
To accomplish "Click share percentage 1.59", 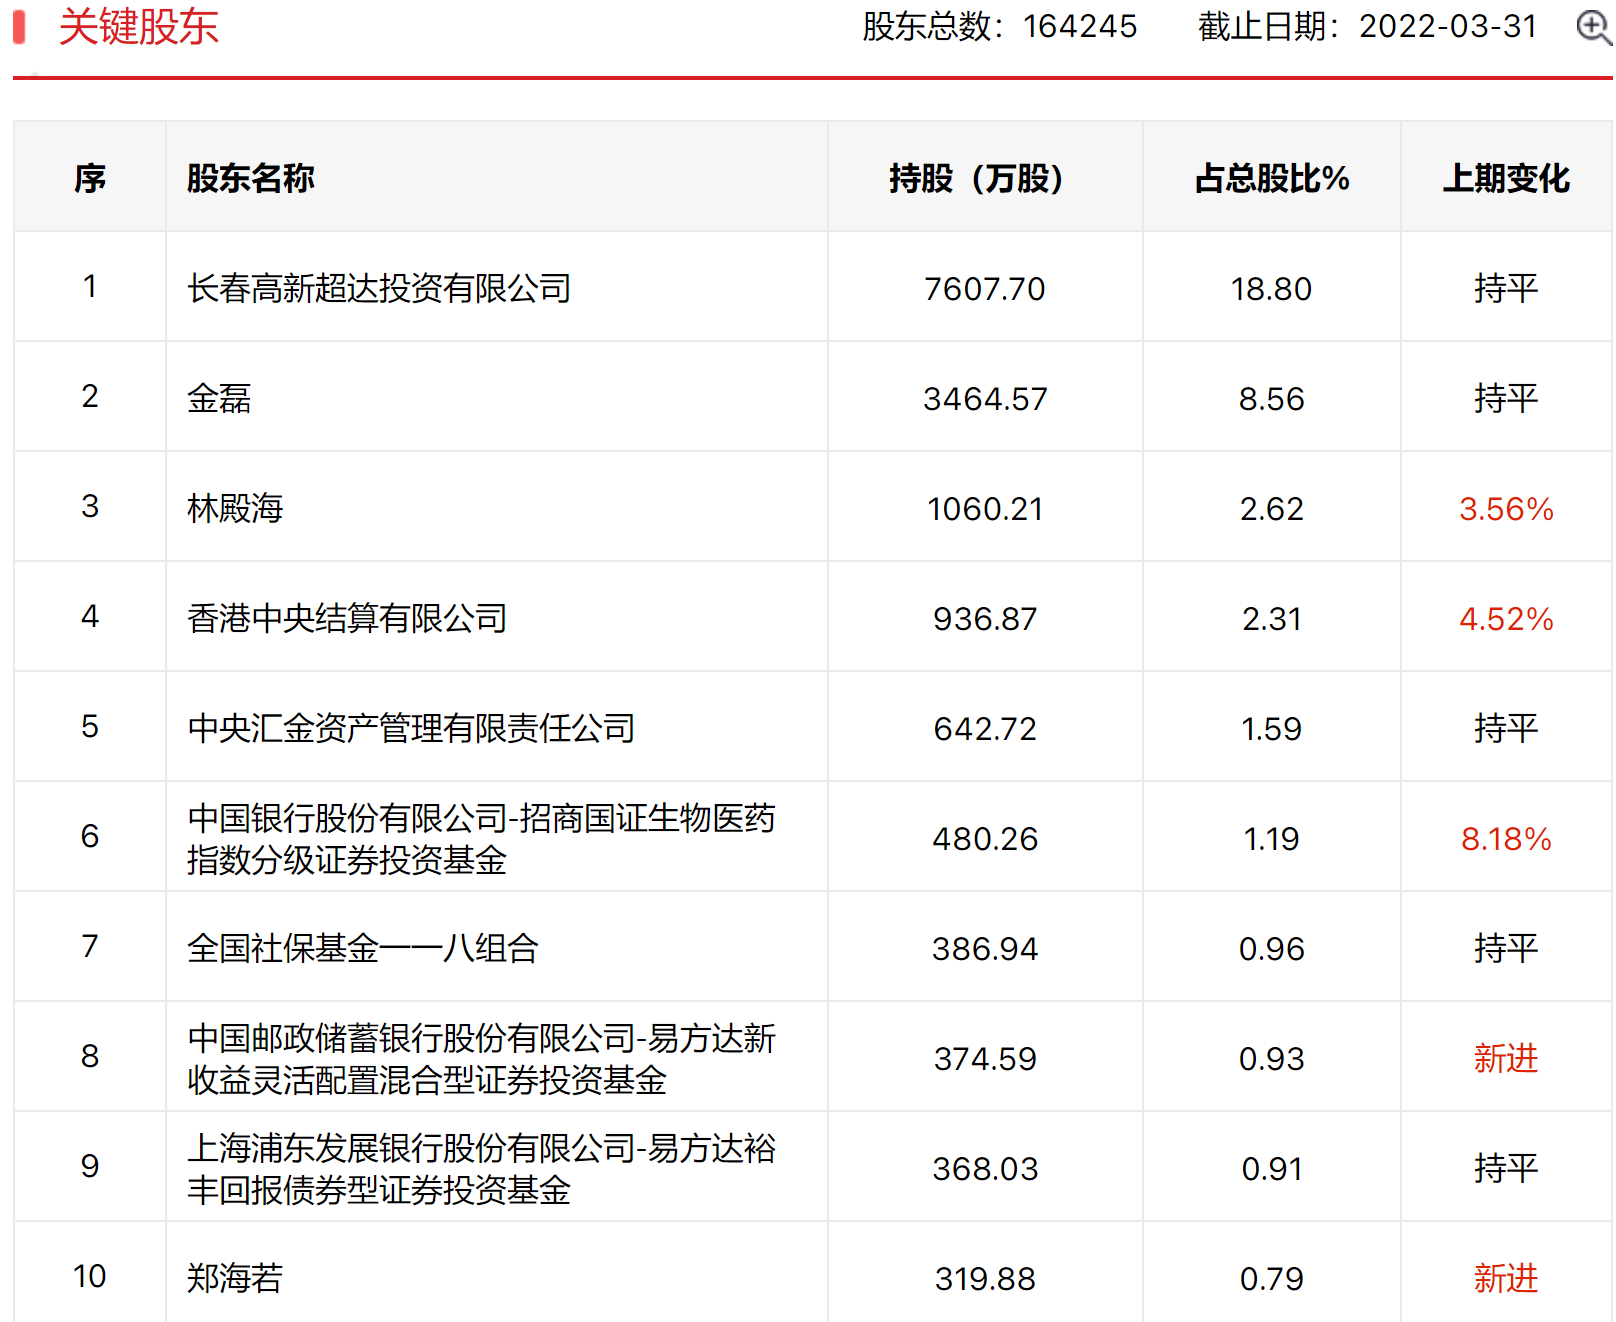I will 1271,729.
